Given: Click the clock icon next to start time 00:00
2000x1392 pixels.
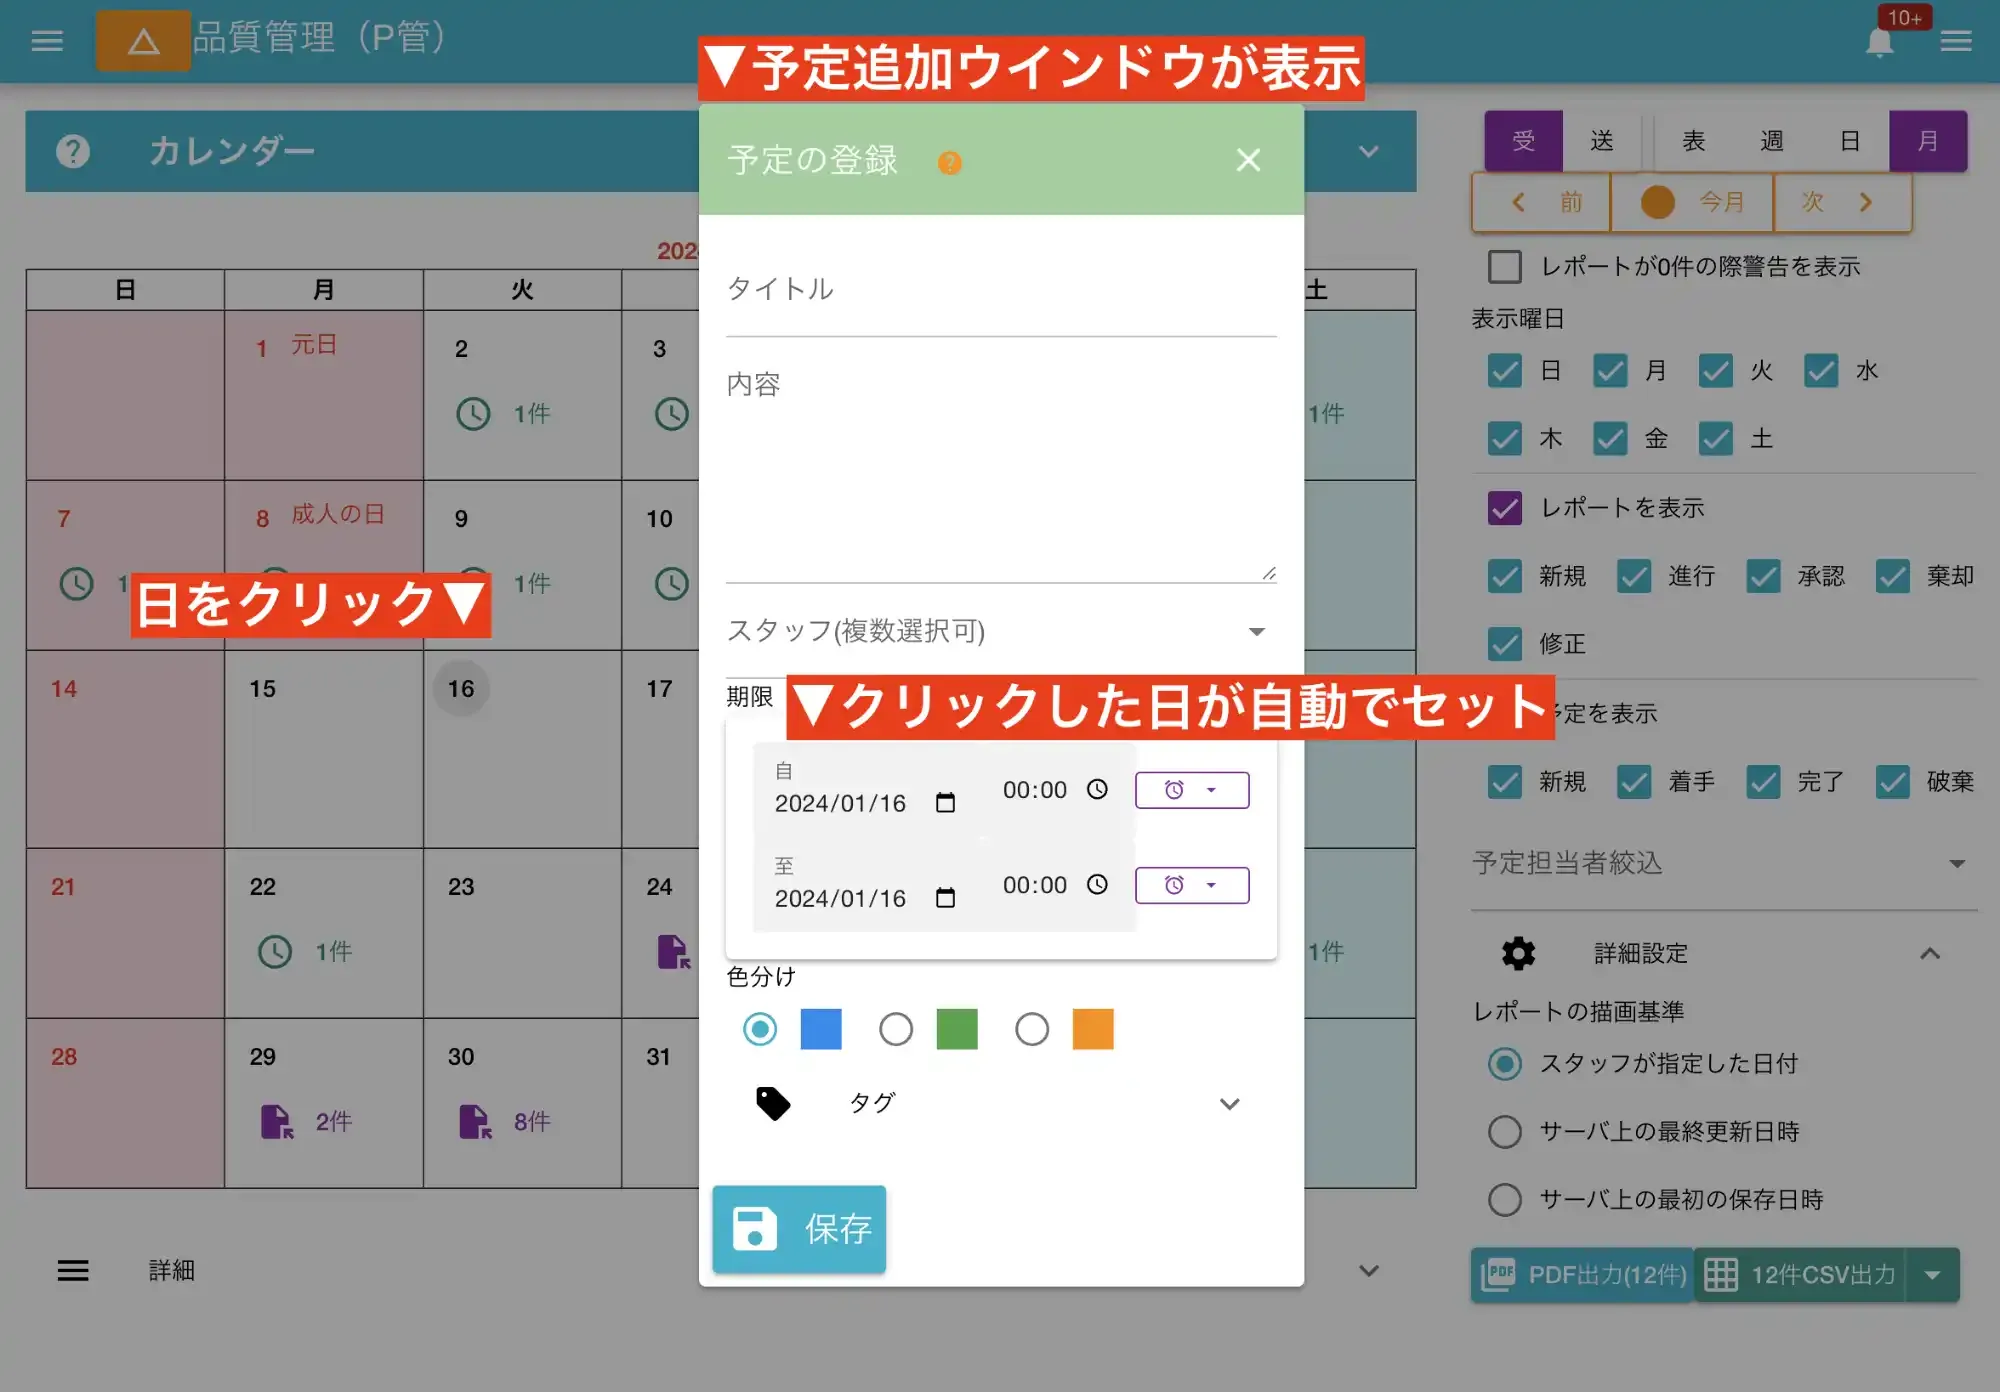Looking at the screenshot, I should (1097, 789).
